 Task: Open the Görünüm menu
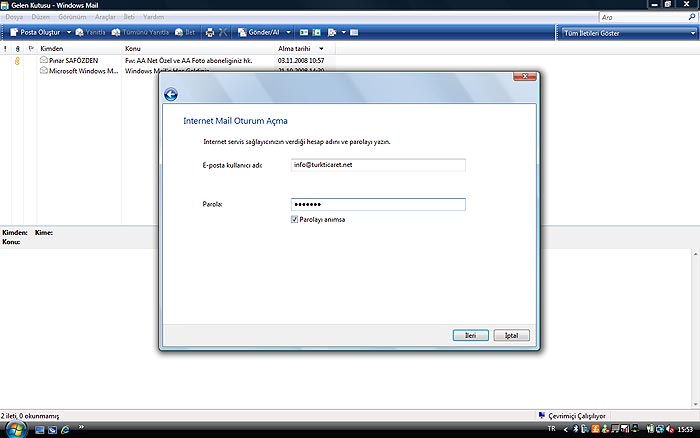[72, 17]
